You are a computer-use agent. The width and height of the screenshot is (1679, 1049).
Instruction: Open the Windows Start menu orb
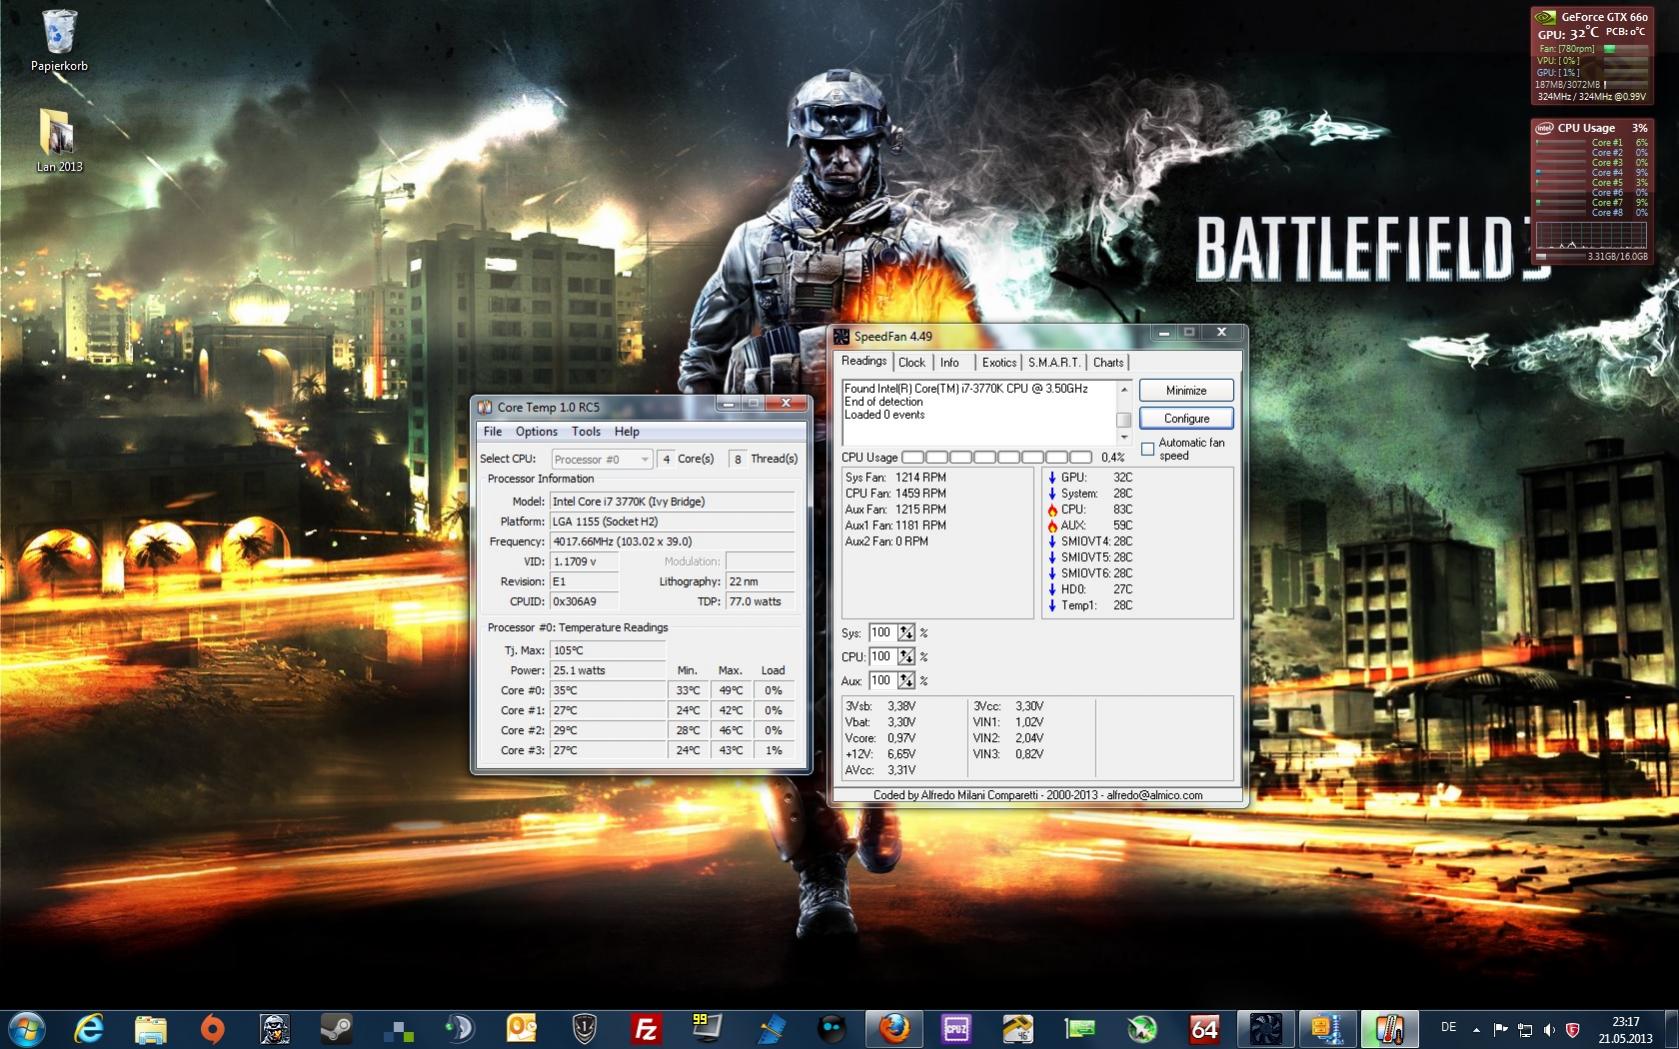pos(26,1028)
